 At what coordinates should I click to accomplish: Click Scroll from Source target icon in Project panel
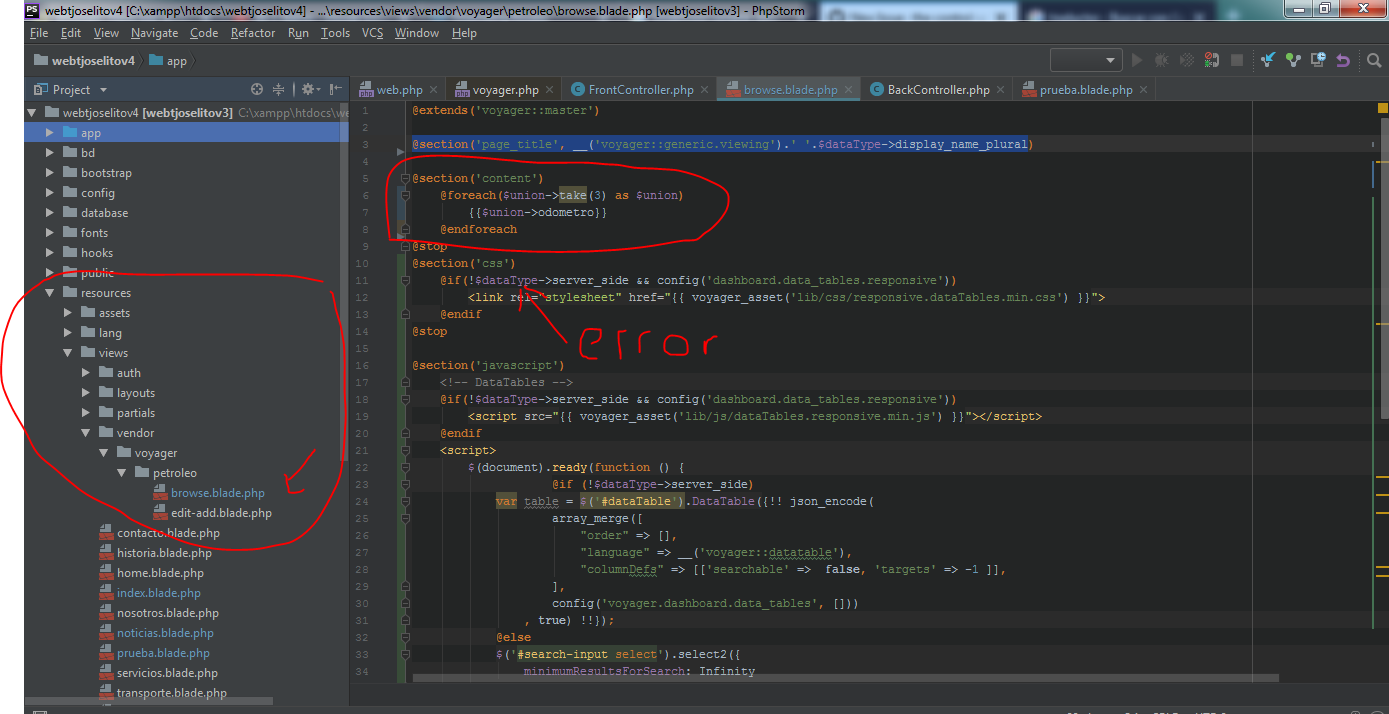pyautogui.click(x=257, y=89)
